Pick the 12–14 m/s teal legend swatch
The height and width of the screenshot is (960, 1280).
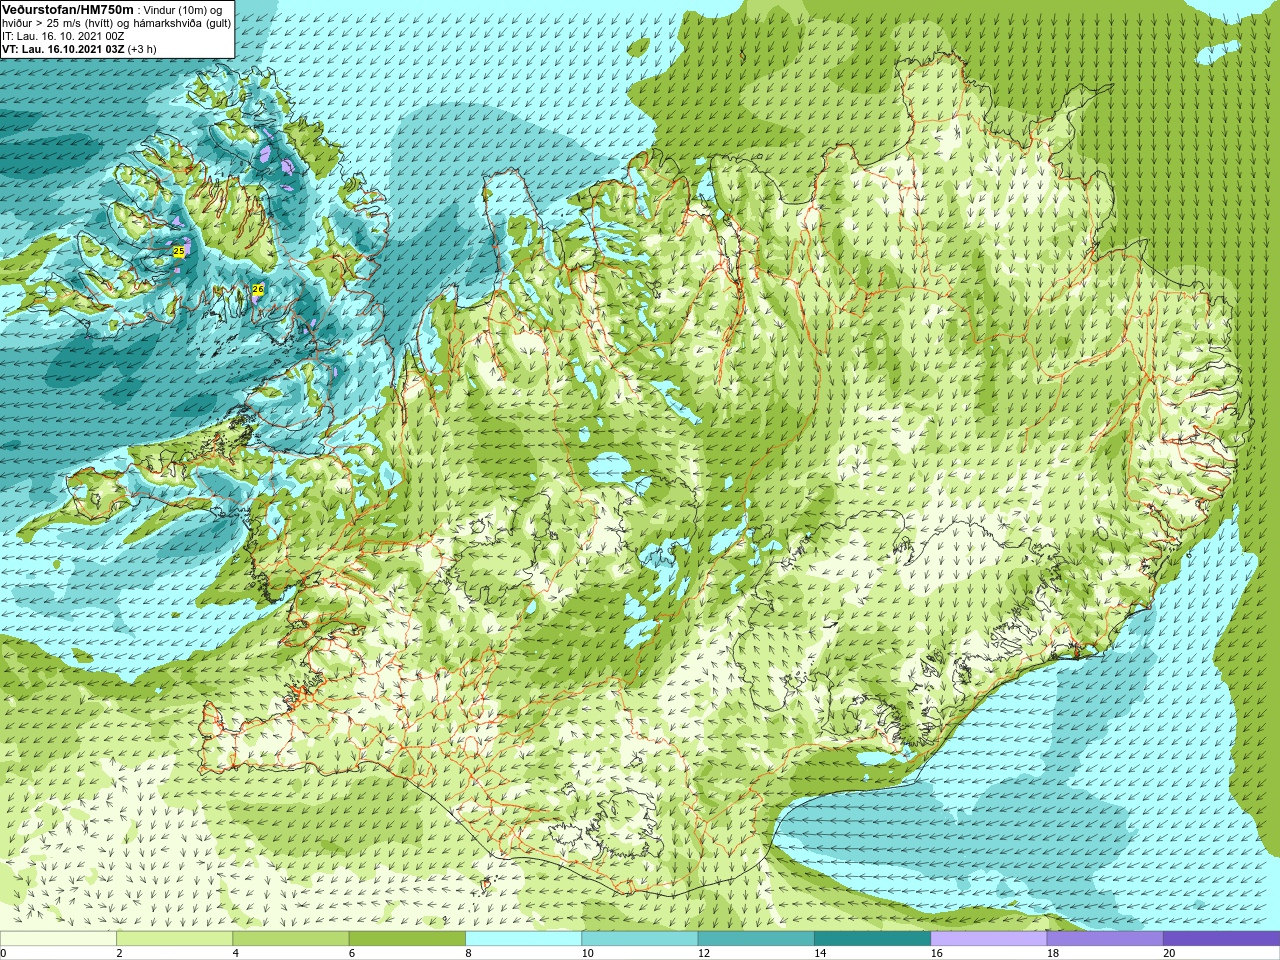755,939
